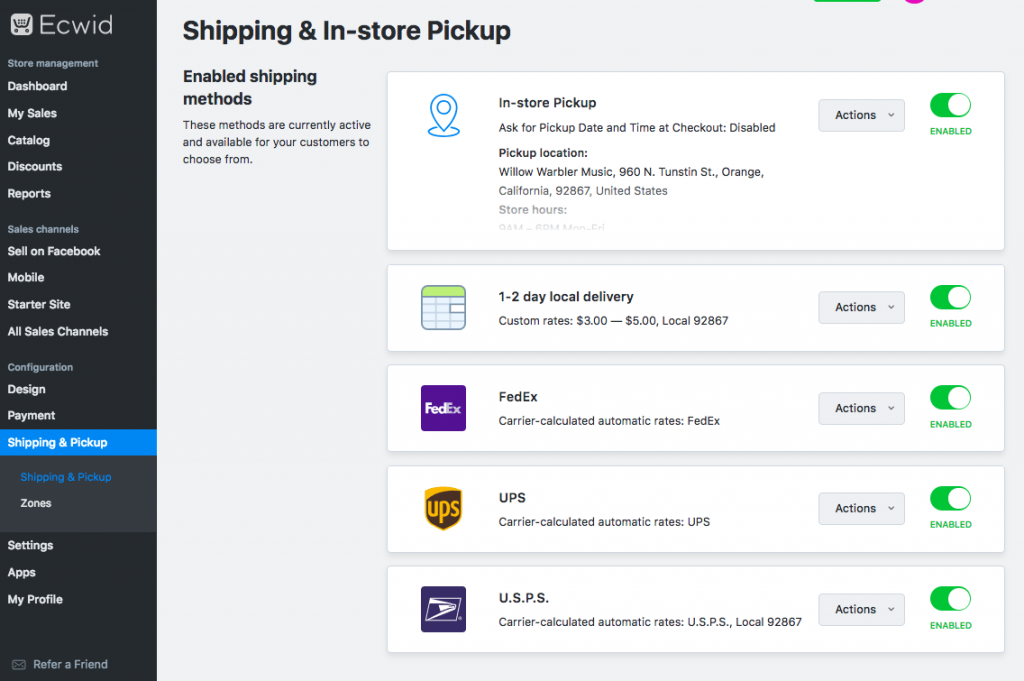Viewport: 1024px width, 681px height.
Task: Disable the In-store Pickup toggle
Action: [950, 106]
